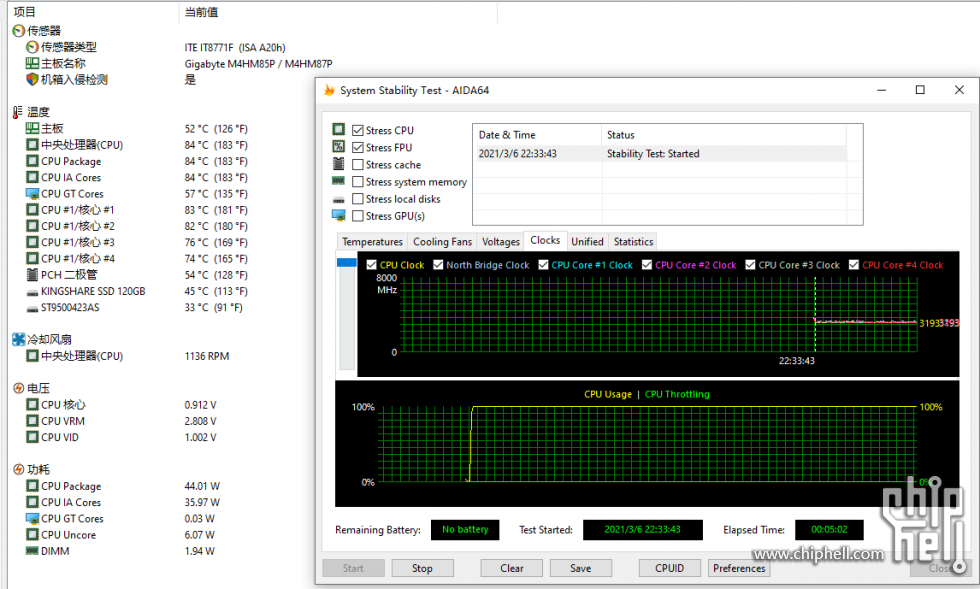Screen dimensions: 980x589
Task: Click the fan icon beside 冷却风扇
Action: click(x=19, y=340)
